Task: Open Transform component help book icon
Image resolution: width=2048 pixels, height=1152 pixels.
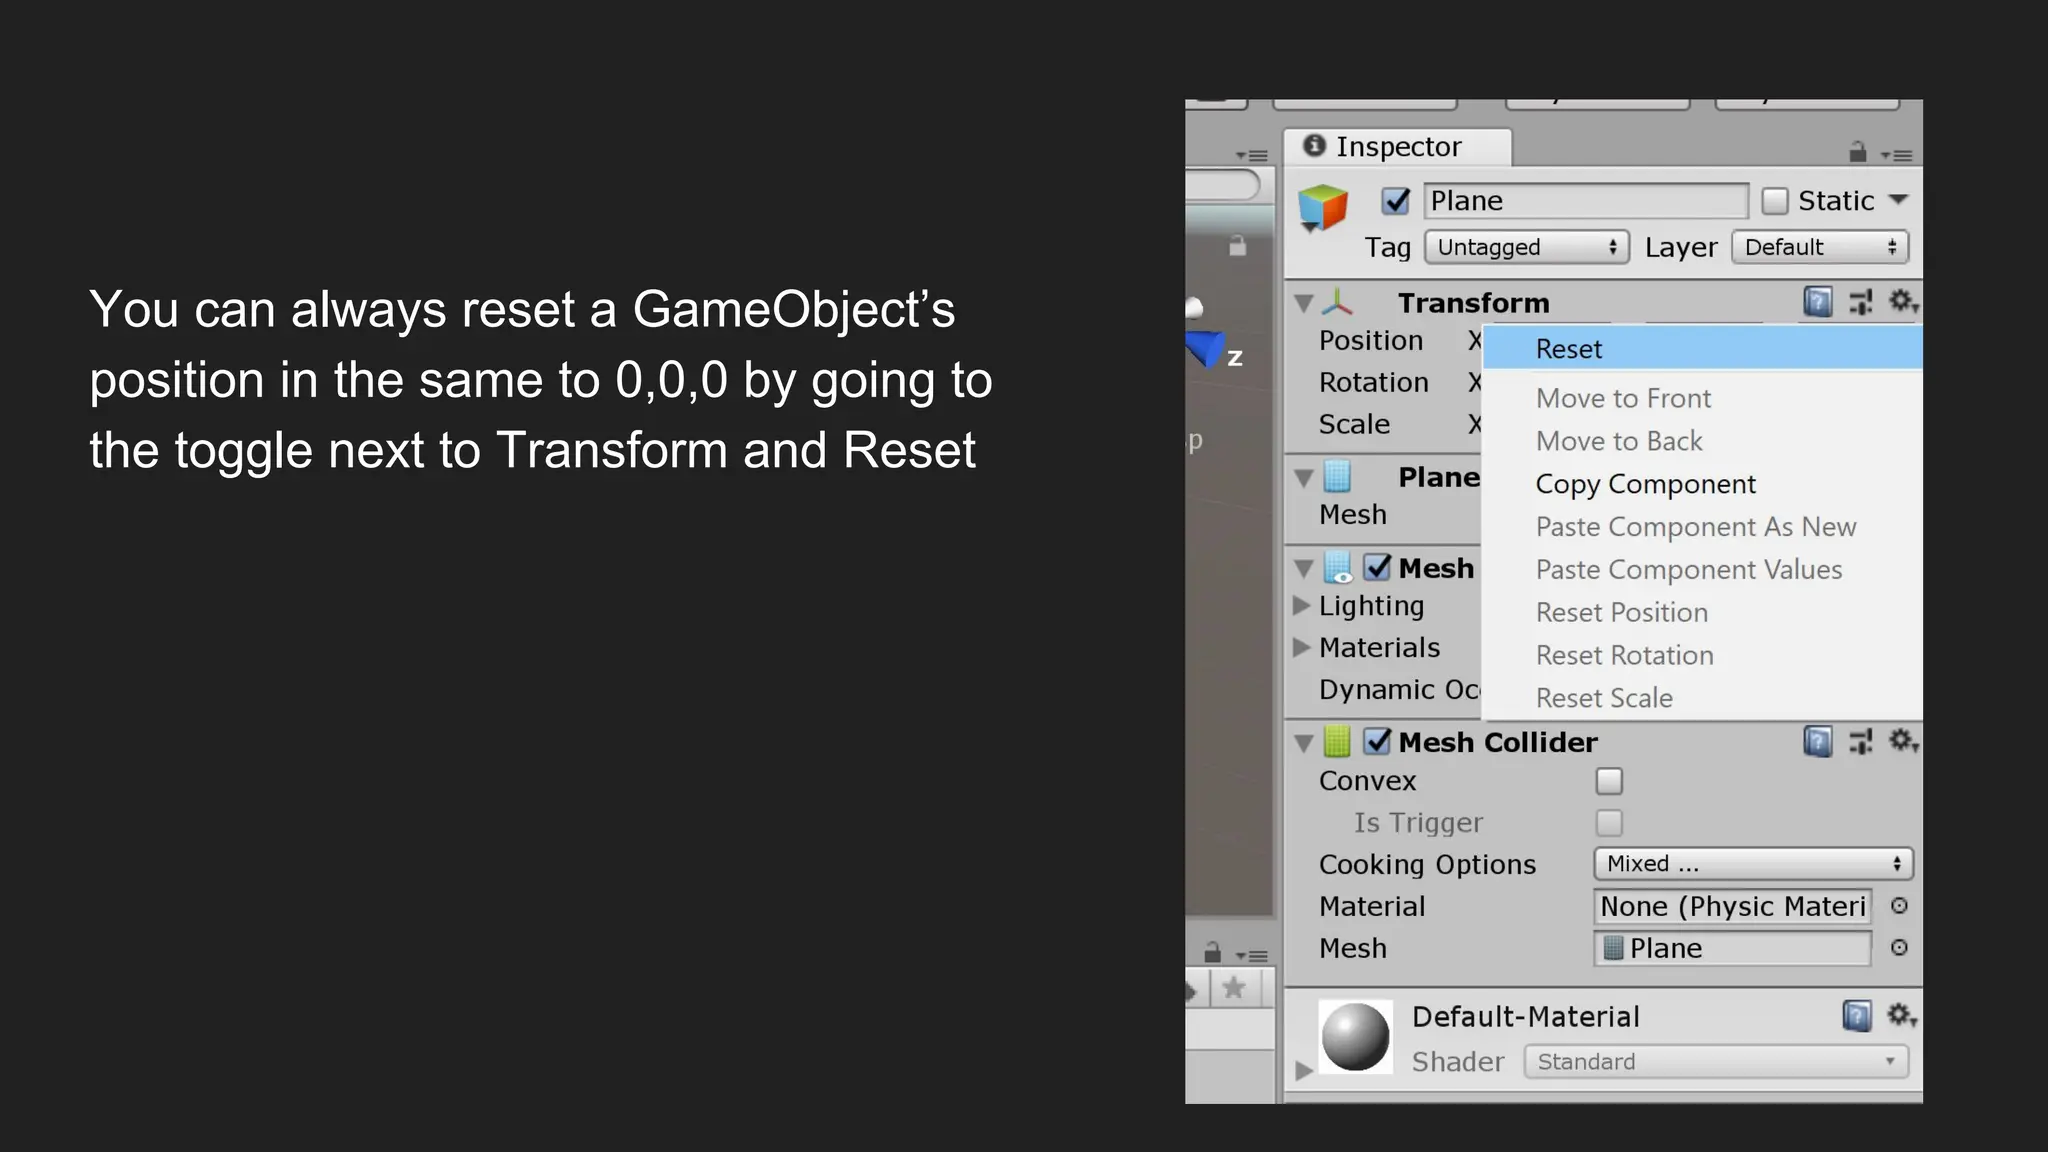Action: (1818, 301)
